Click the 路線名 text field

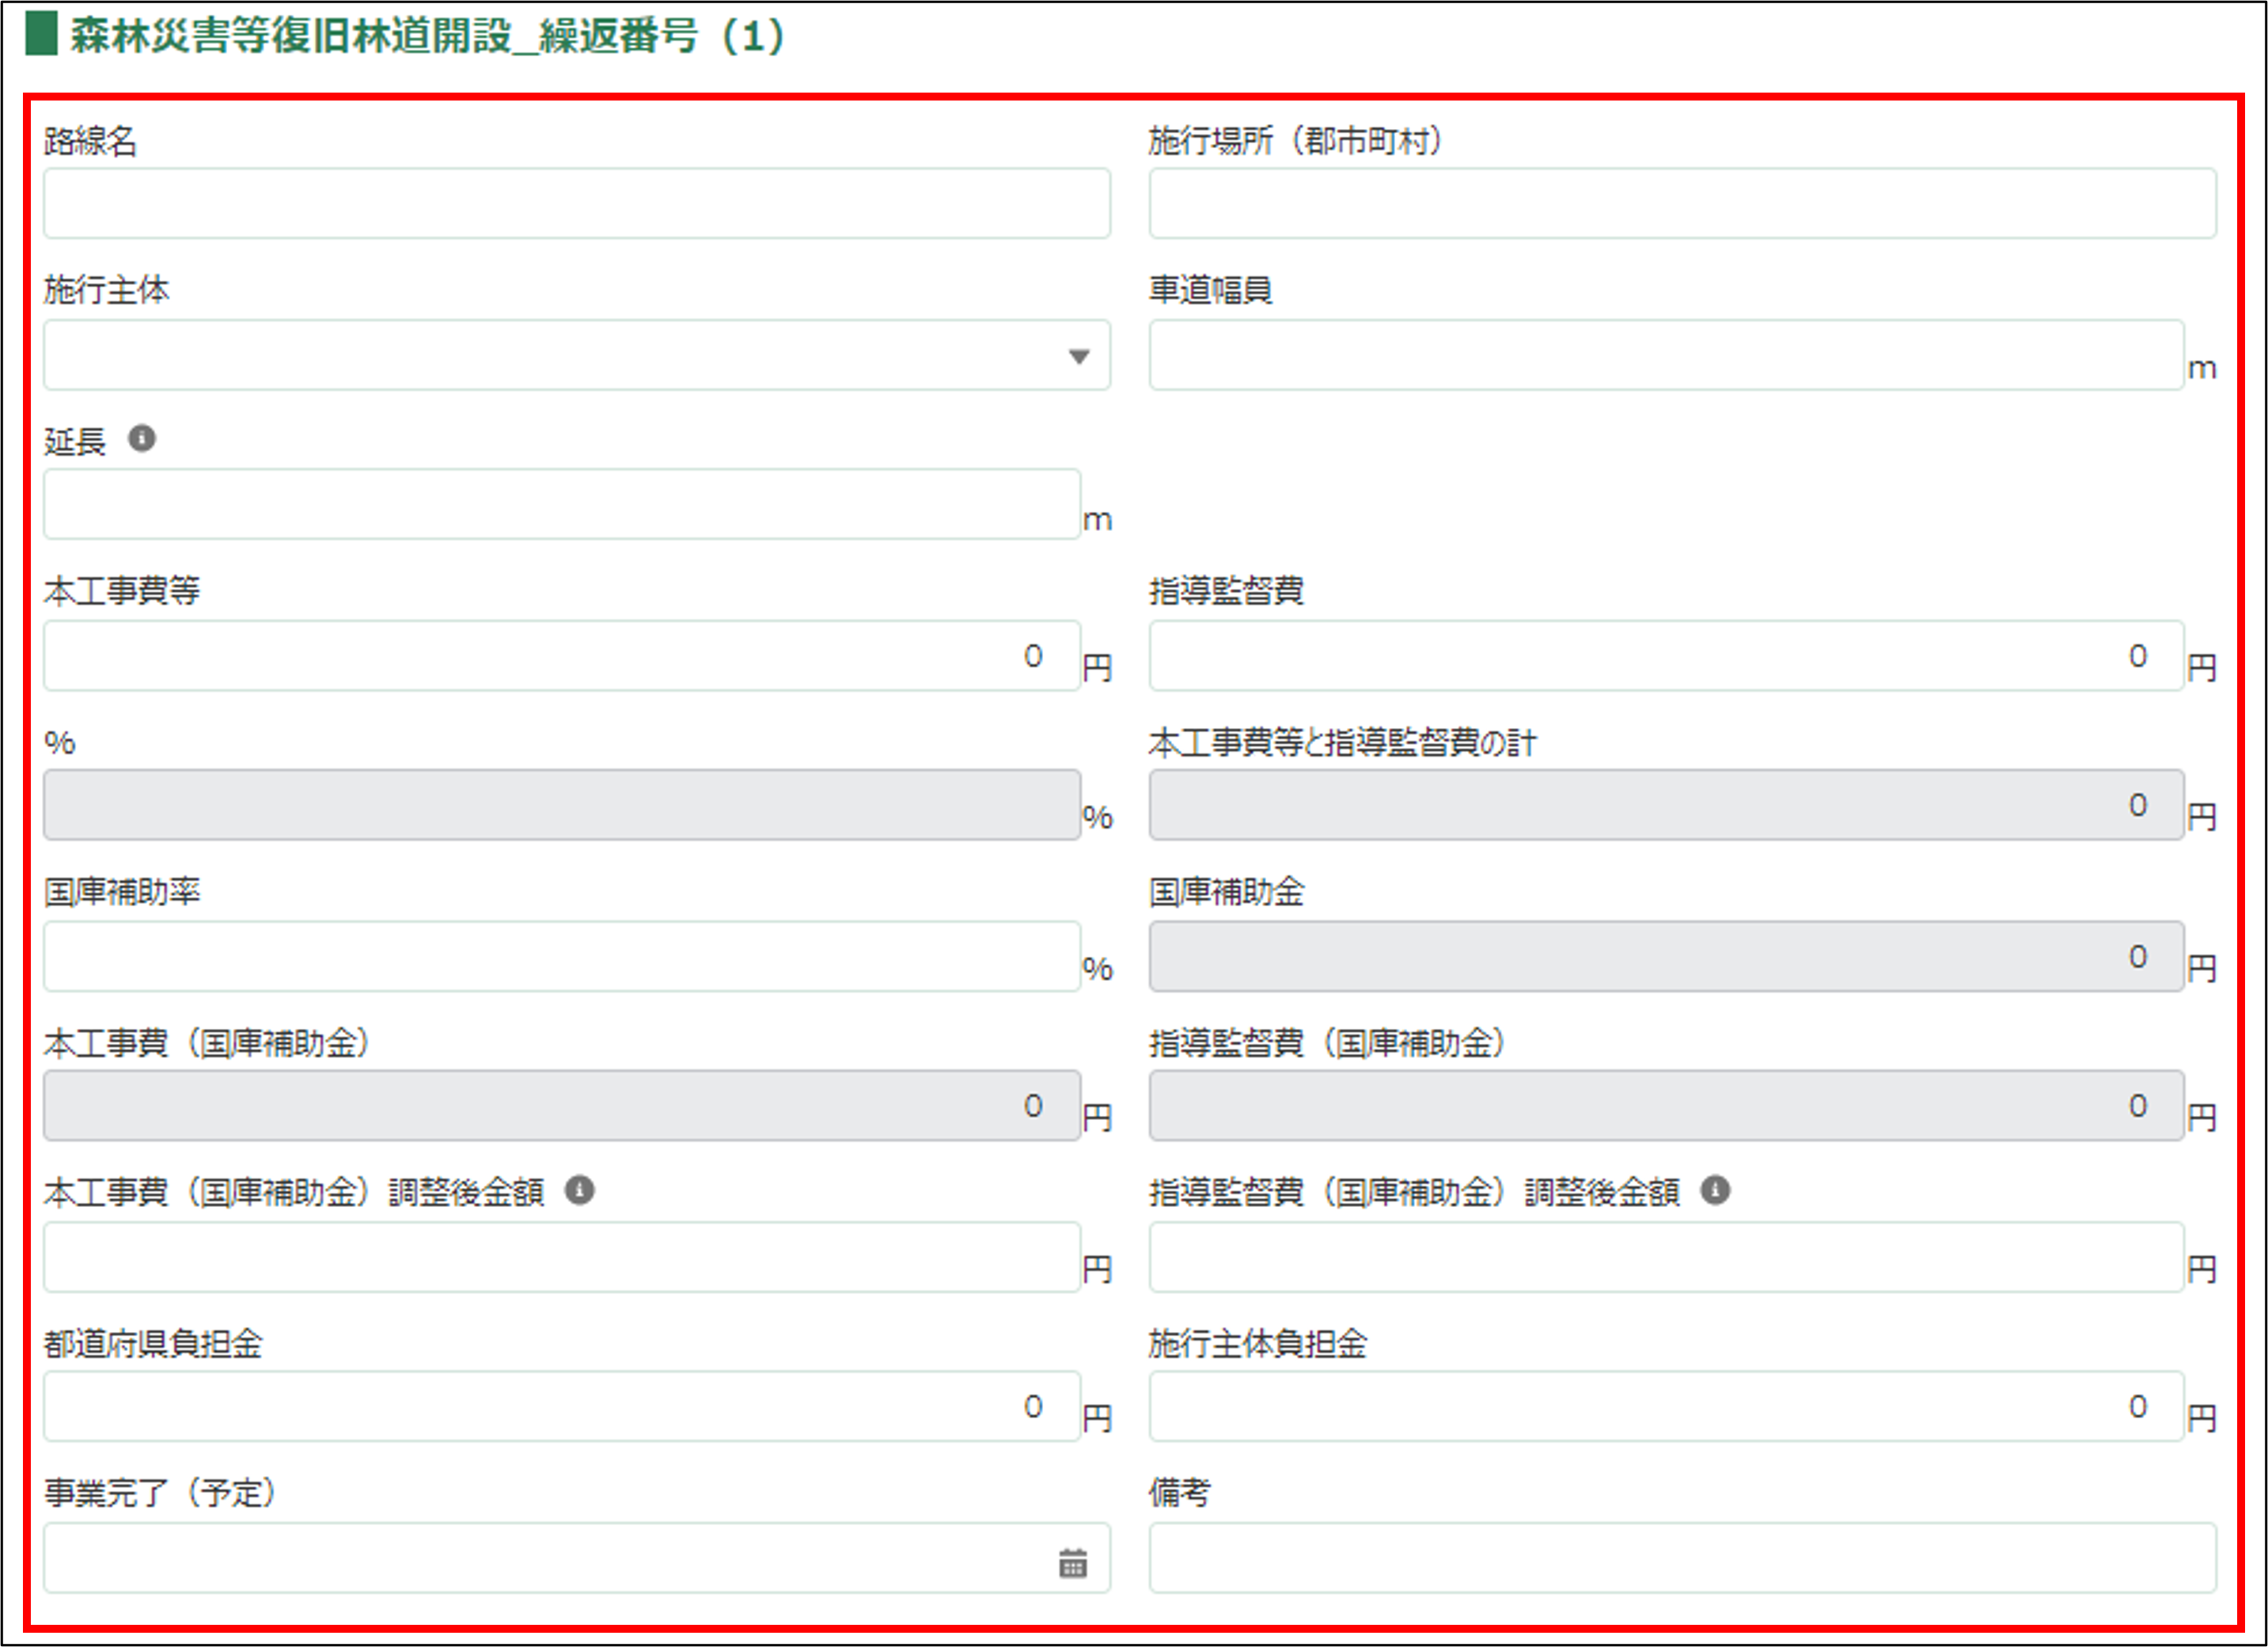576,204
